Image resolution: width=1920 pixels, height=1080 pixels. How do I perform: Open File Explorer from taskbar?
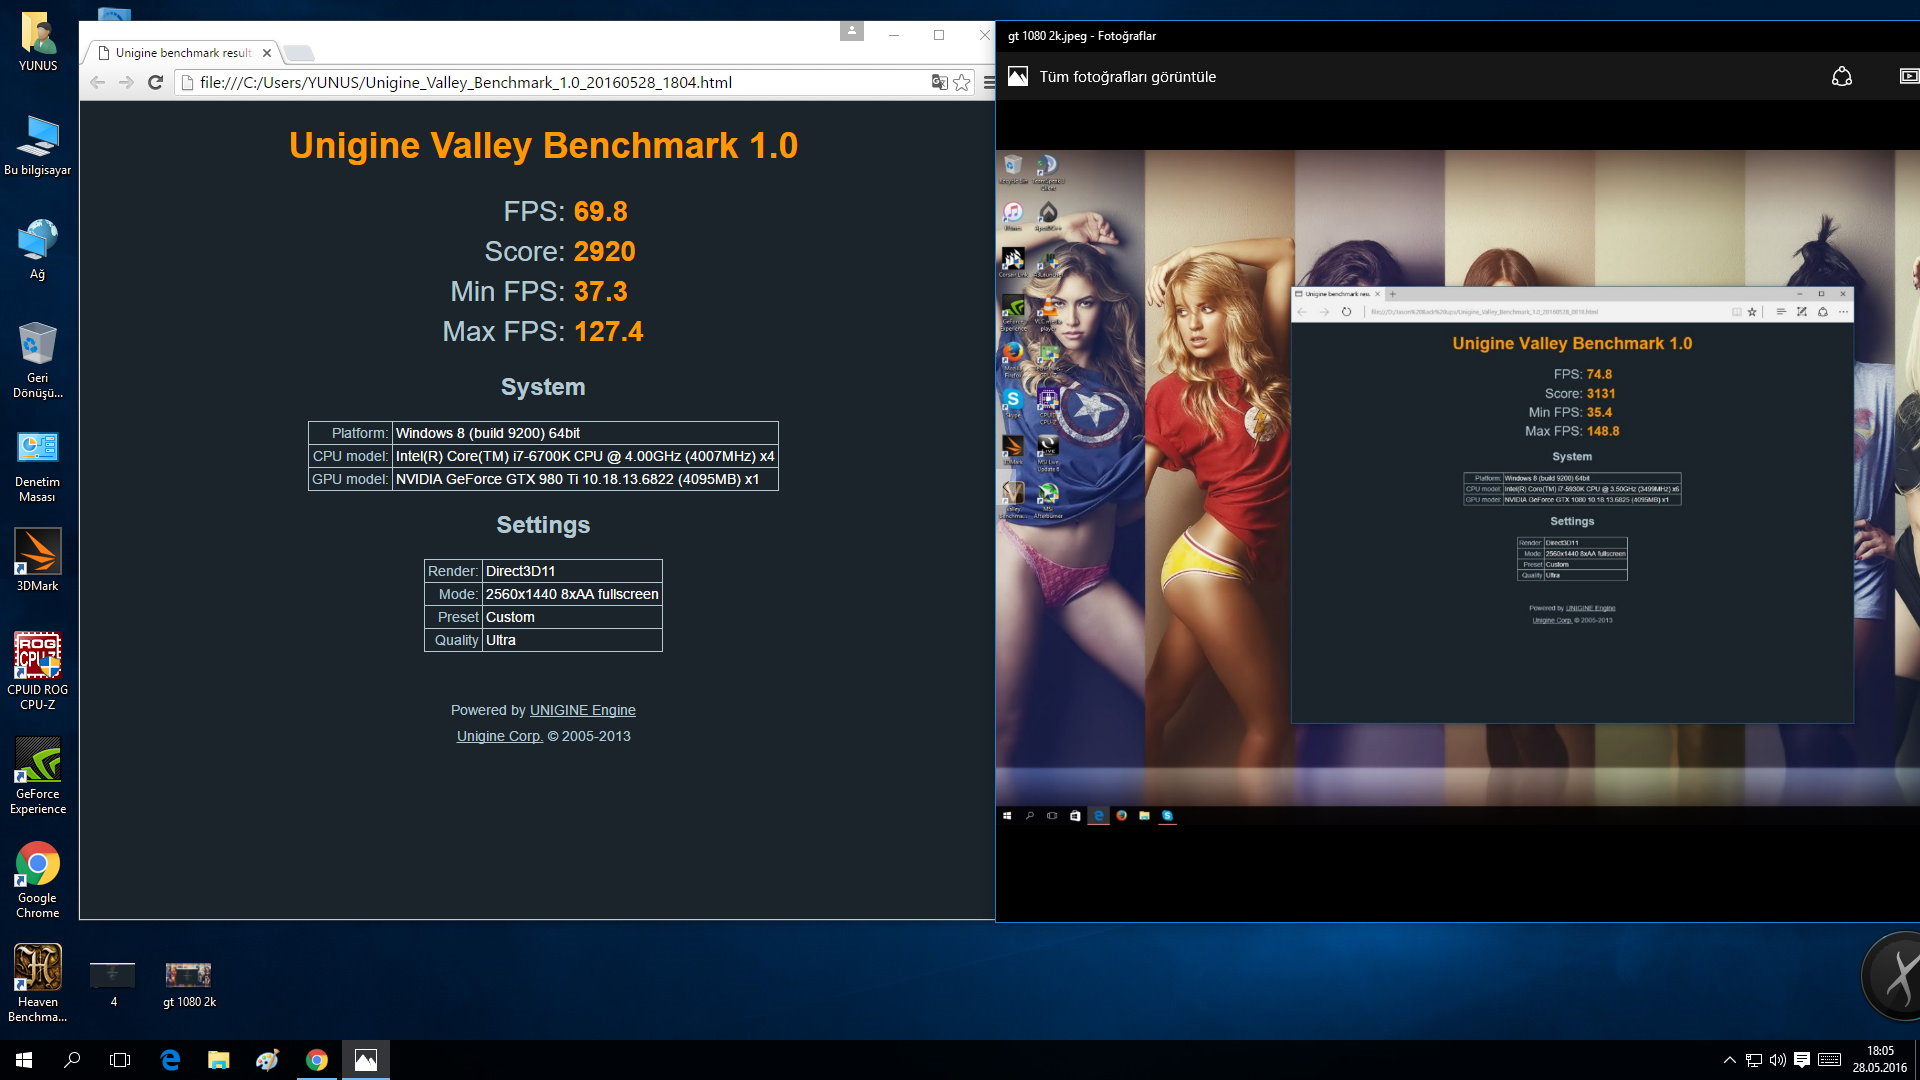[218, 1060]
